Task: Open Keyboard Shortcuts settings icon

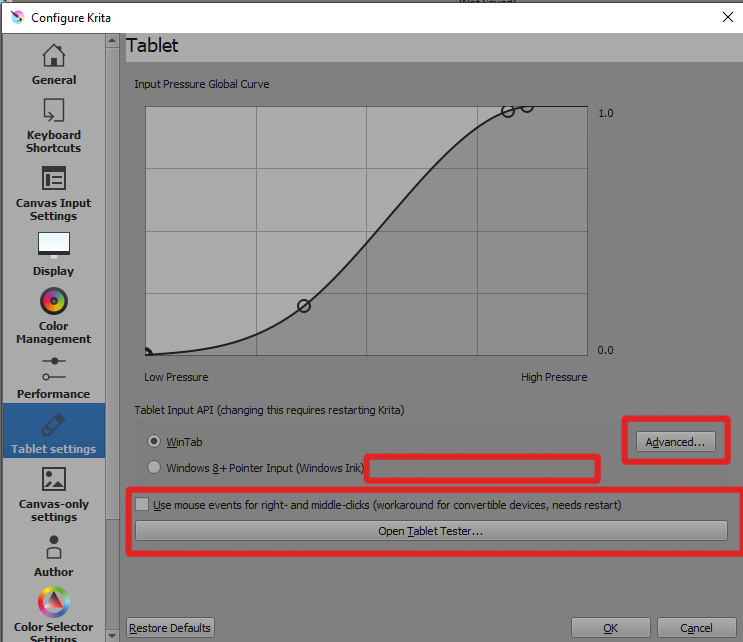Action: click(54, 110)
